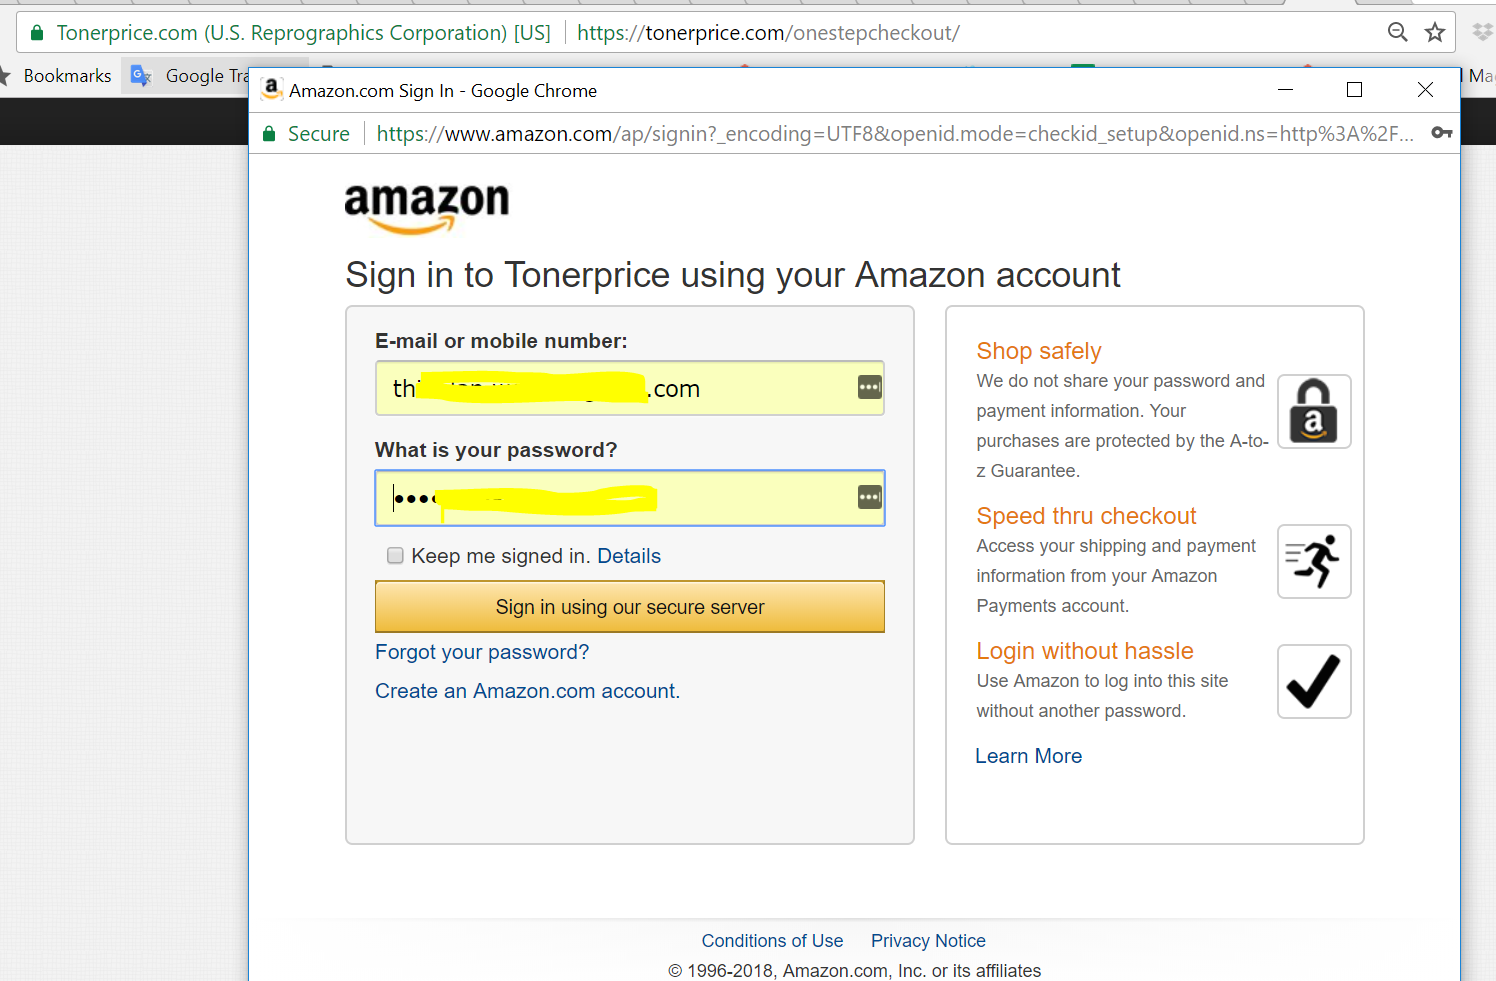Open the Details link

629,556
